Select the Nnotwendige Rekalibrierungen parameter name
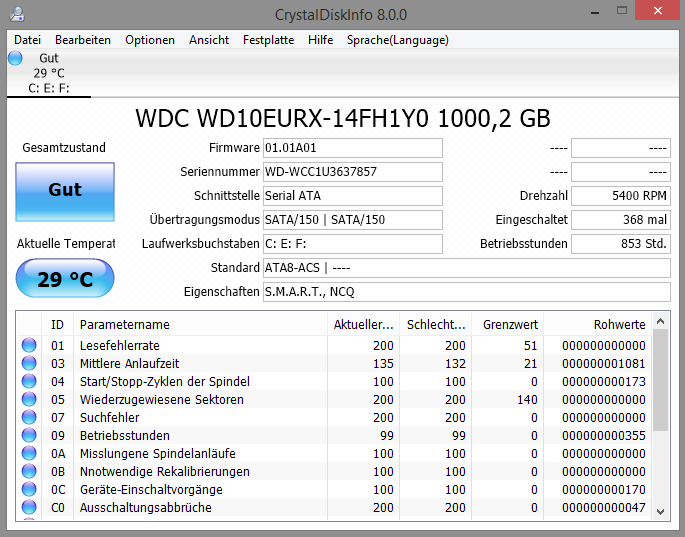This screenshot has height=537, width=685. click(x=165, y=471)
